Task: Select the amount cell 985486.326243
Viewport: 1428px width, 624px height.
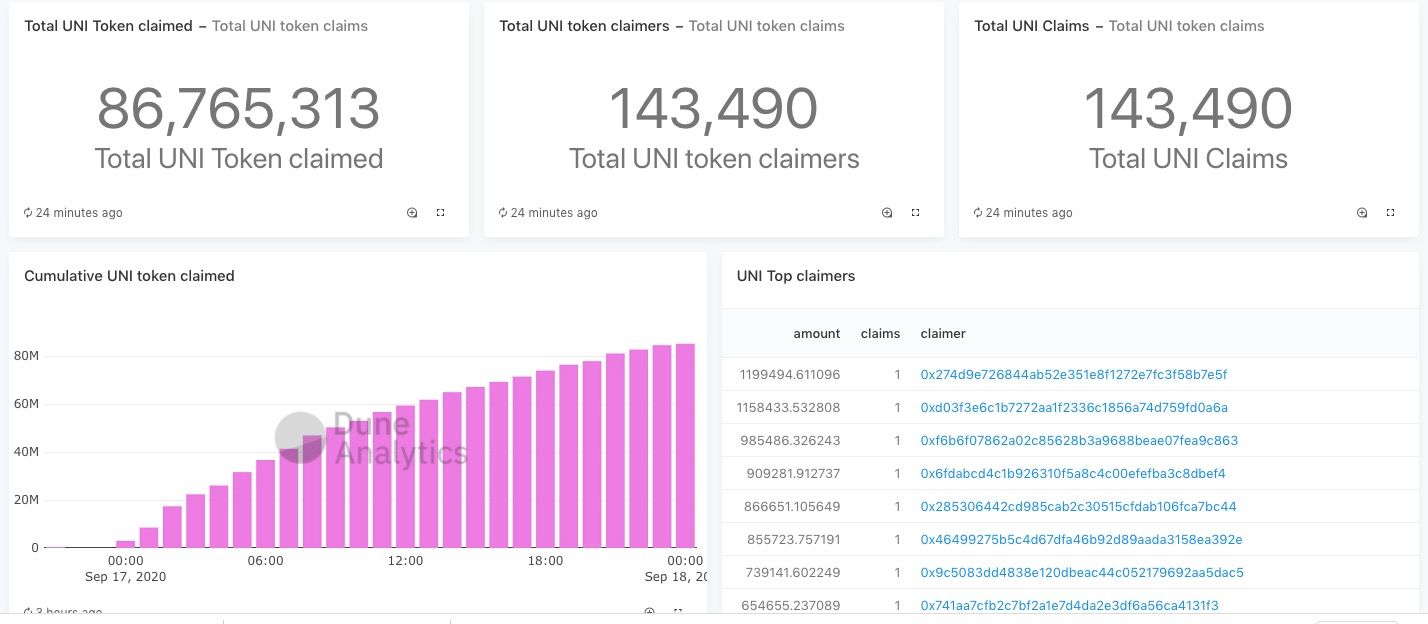Action: point(794,441)
